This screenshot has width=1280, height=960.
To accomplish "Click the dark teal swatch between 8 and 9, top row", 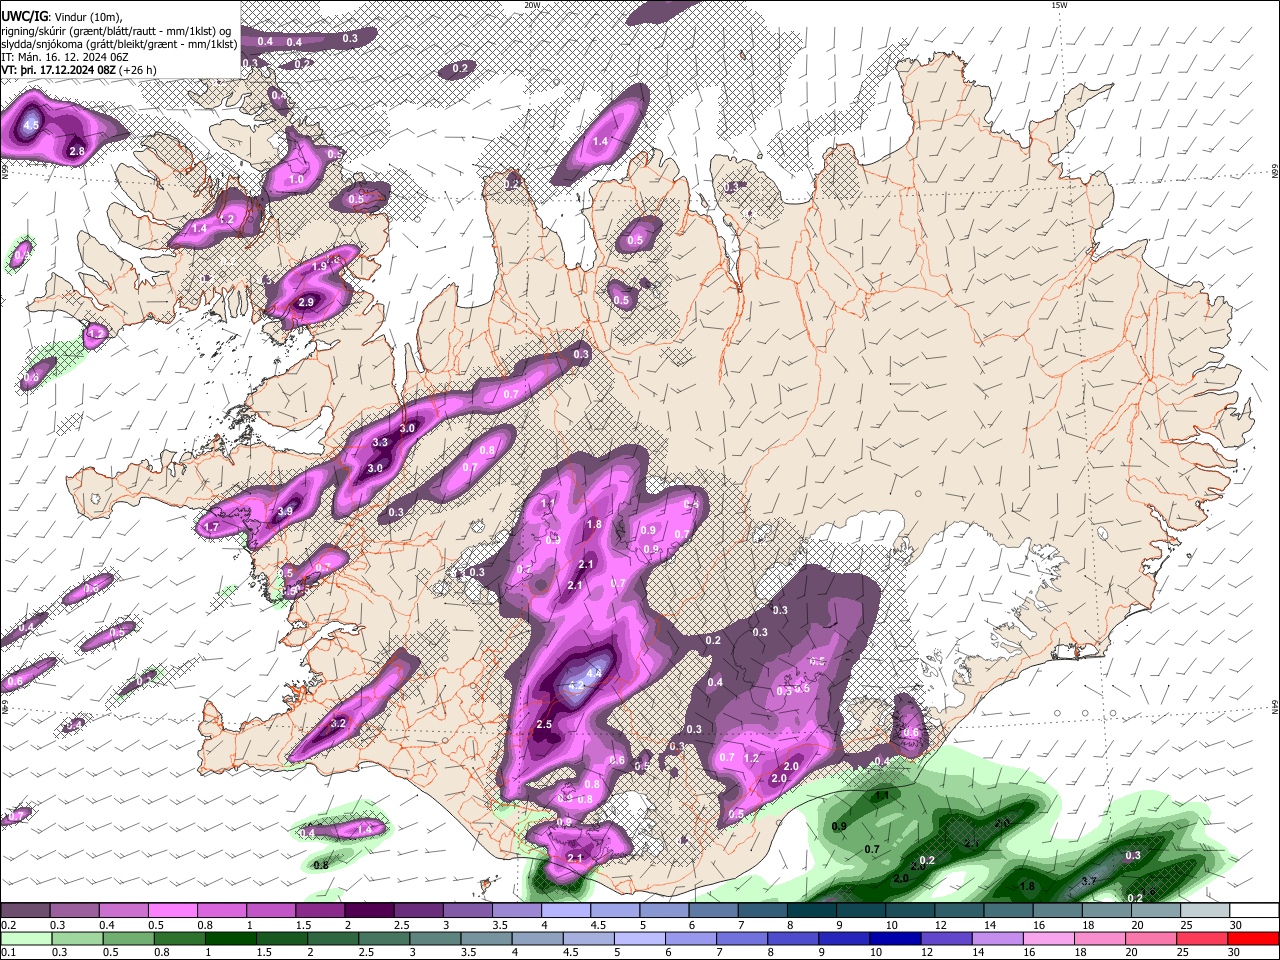I will tap(811, 910).
